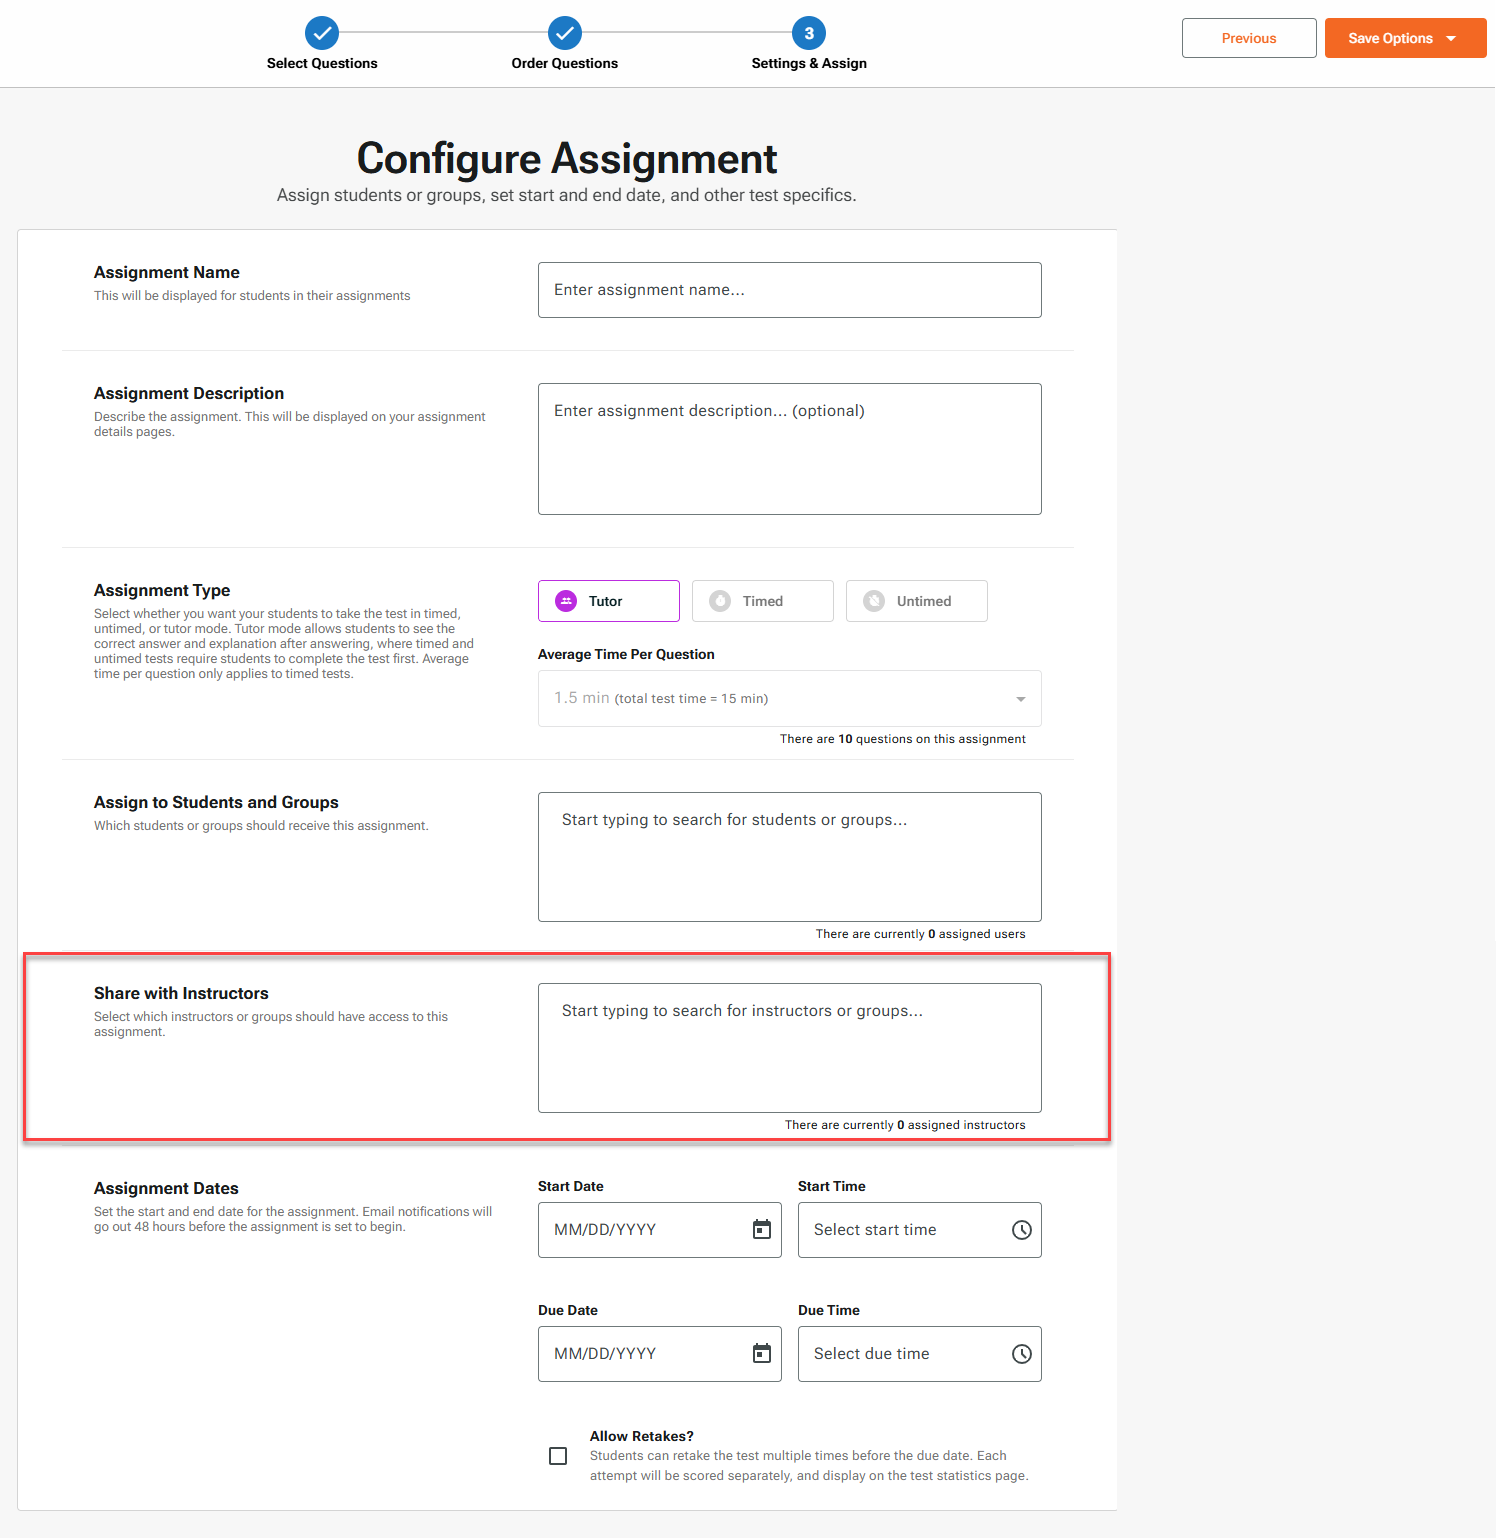Click the step 3 Settings & Assign circle
The height and width of the screenshot is (1538, 1496).
pos(809,33)
